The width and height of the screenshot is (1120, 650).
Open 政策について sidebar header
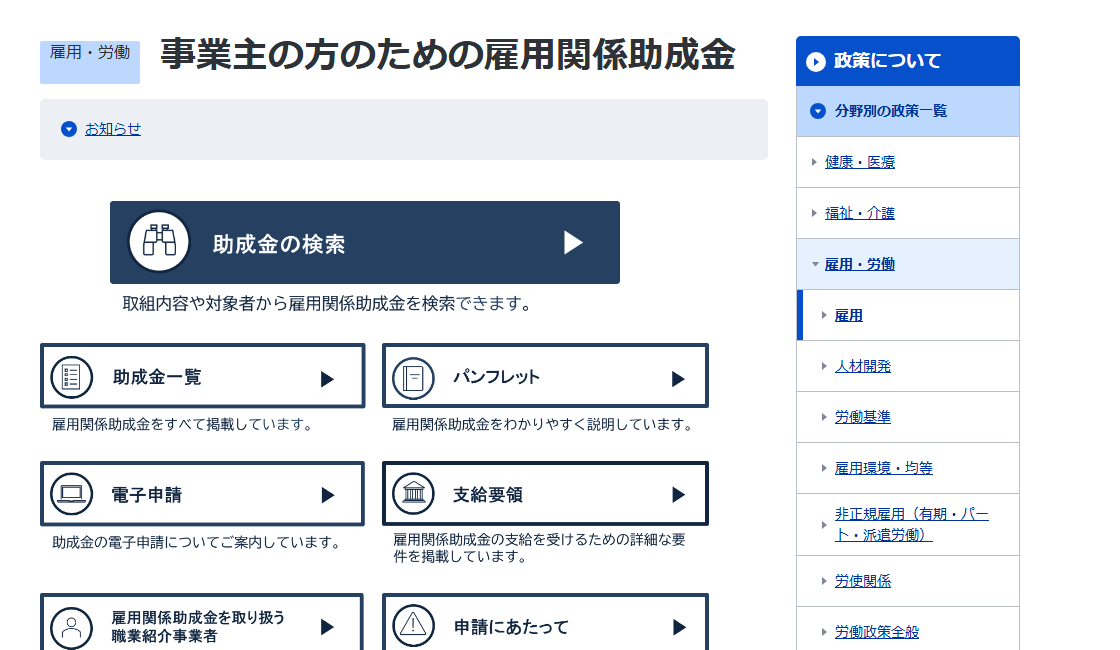coord(908,61)
